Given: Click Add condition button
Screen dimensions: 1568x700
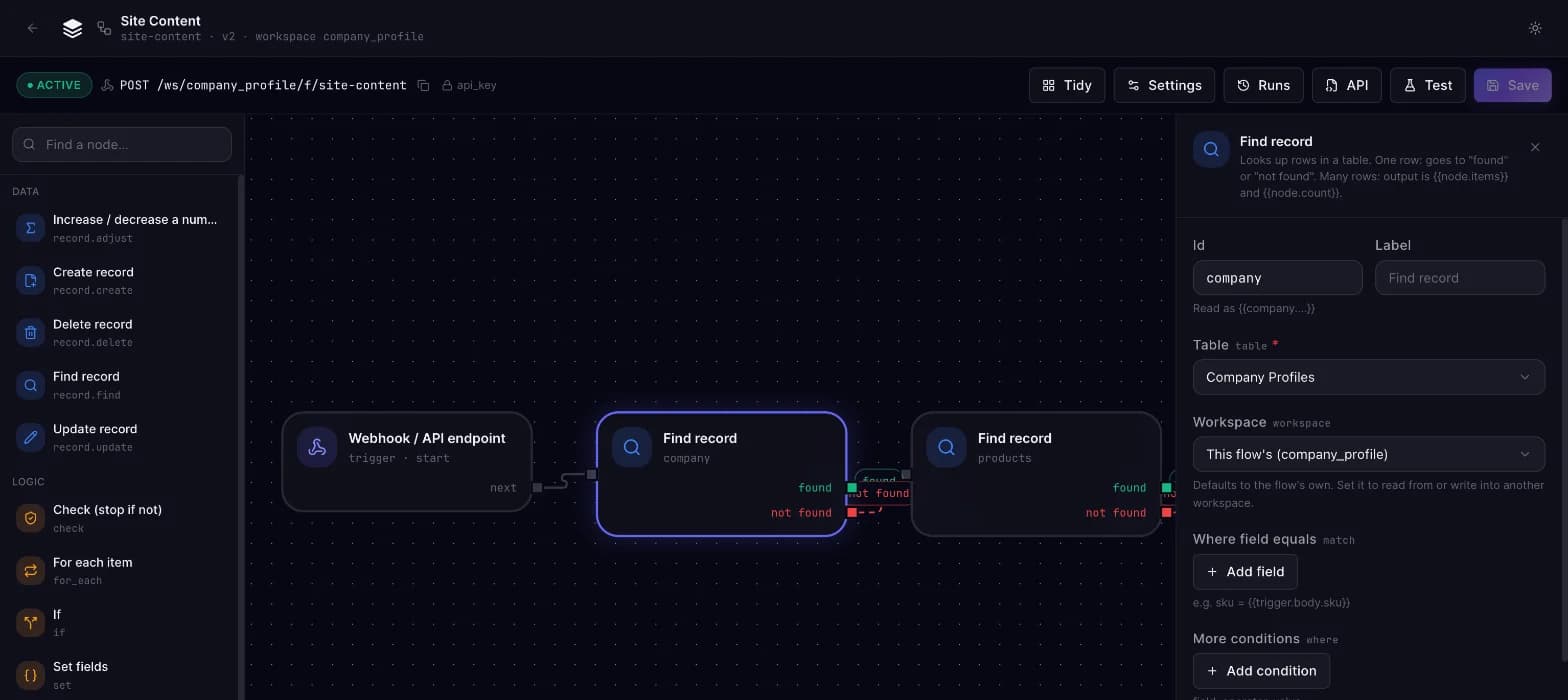Looking at the screenshot, I should (x=1261, y=671).
